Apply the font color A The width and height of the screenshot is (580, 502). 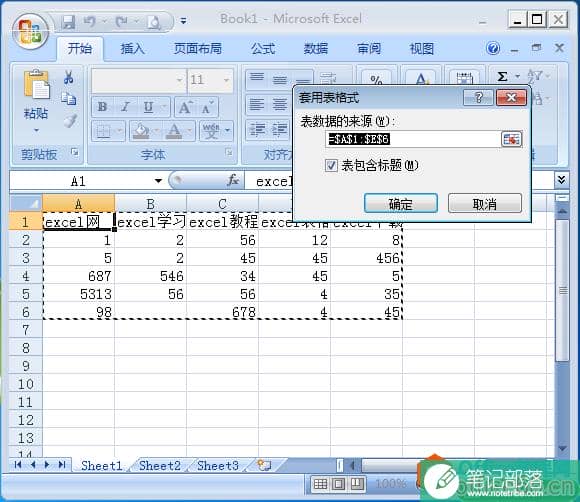point(174,131)
